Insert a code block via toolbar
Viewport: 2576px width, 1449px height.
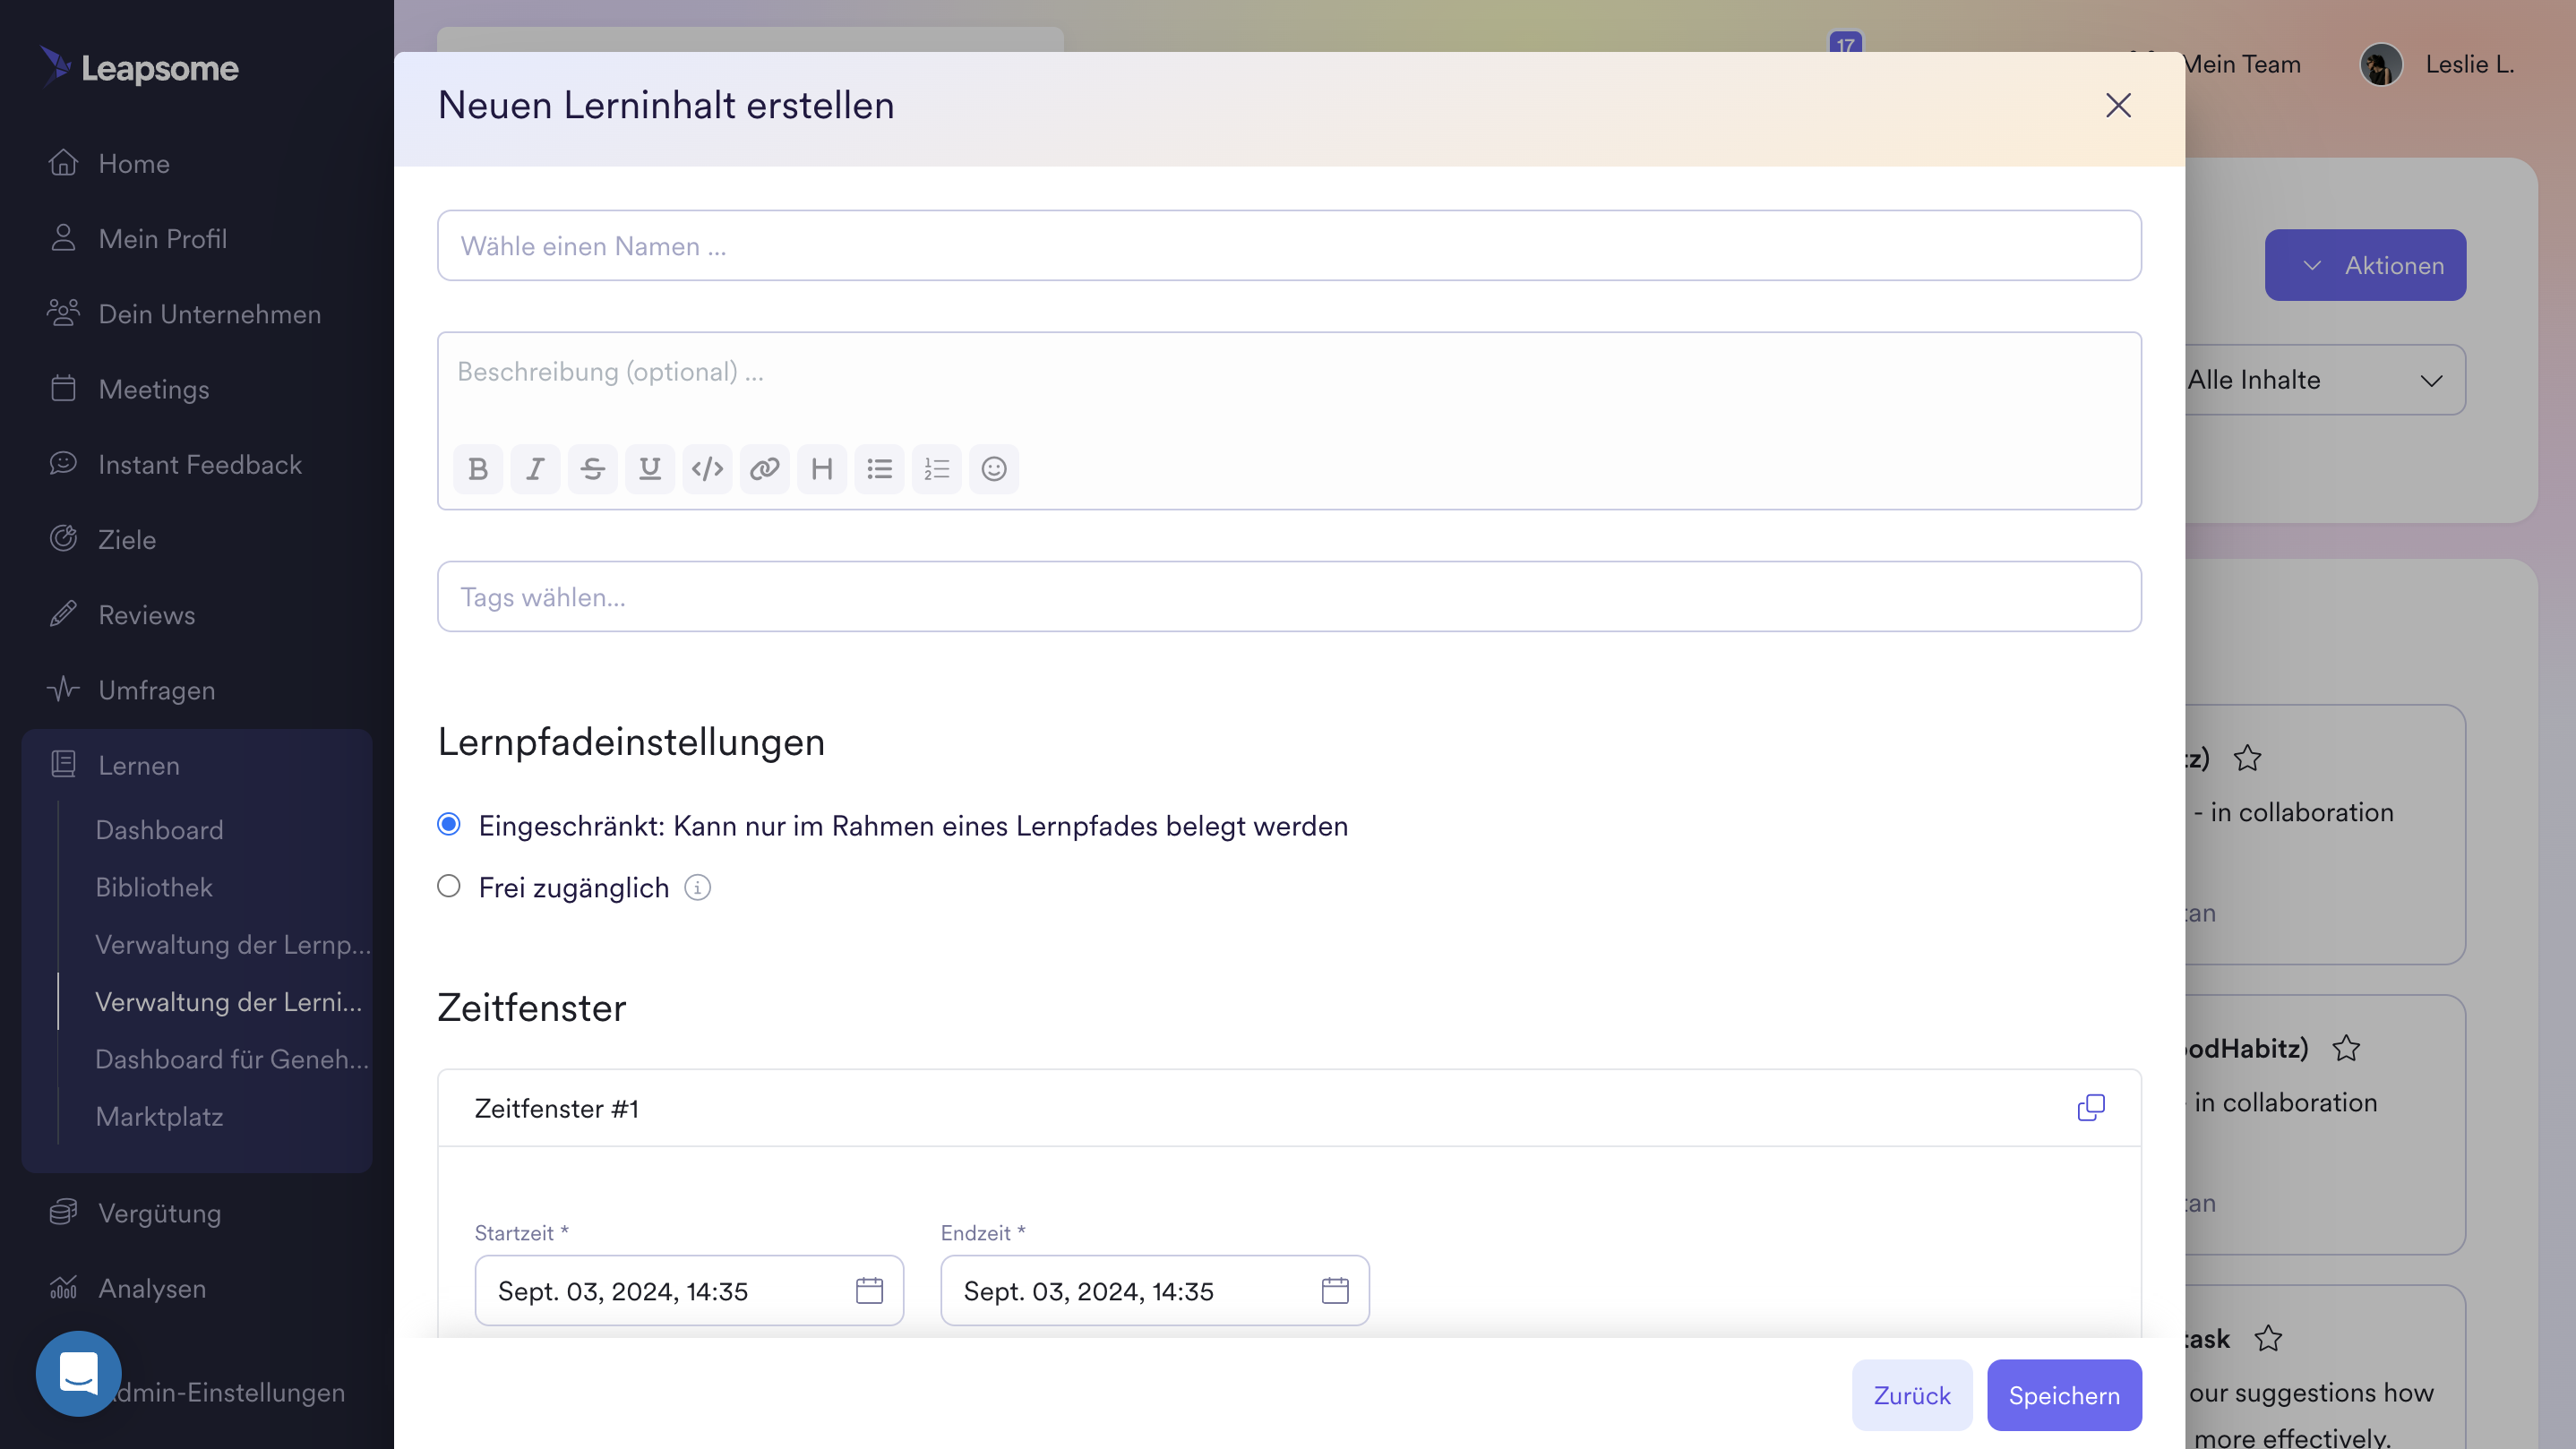point(707,469)
